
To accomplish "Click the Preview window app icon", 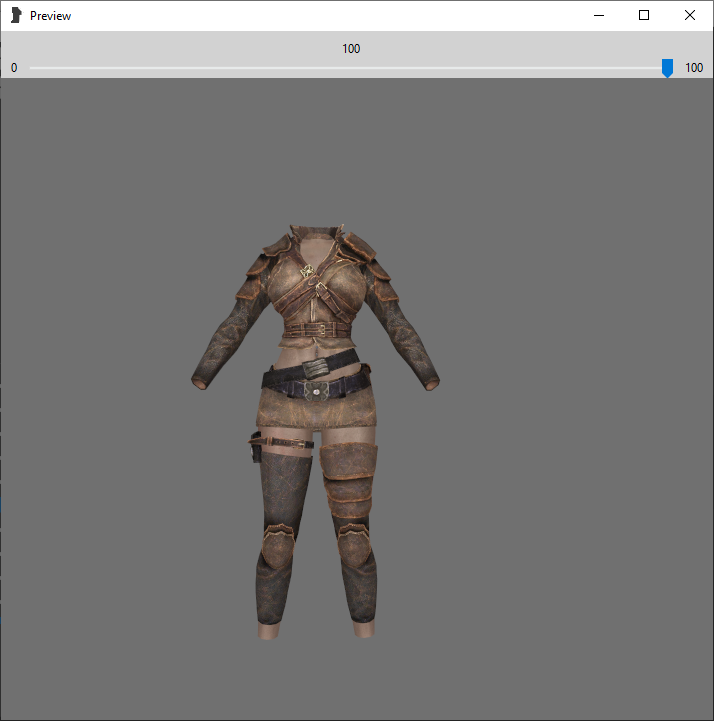I will click(16, 15).
